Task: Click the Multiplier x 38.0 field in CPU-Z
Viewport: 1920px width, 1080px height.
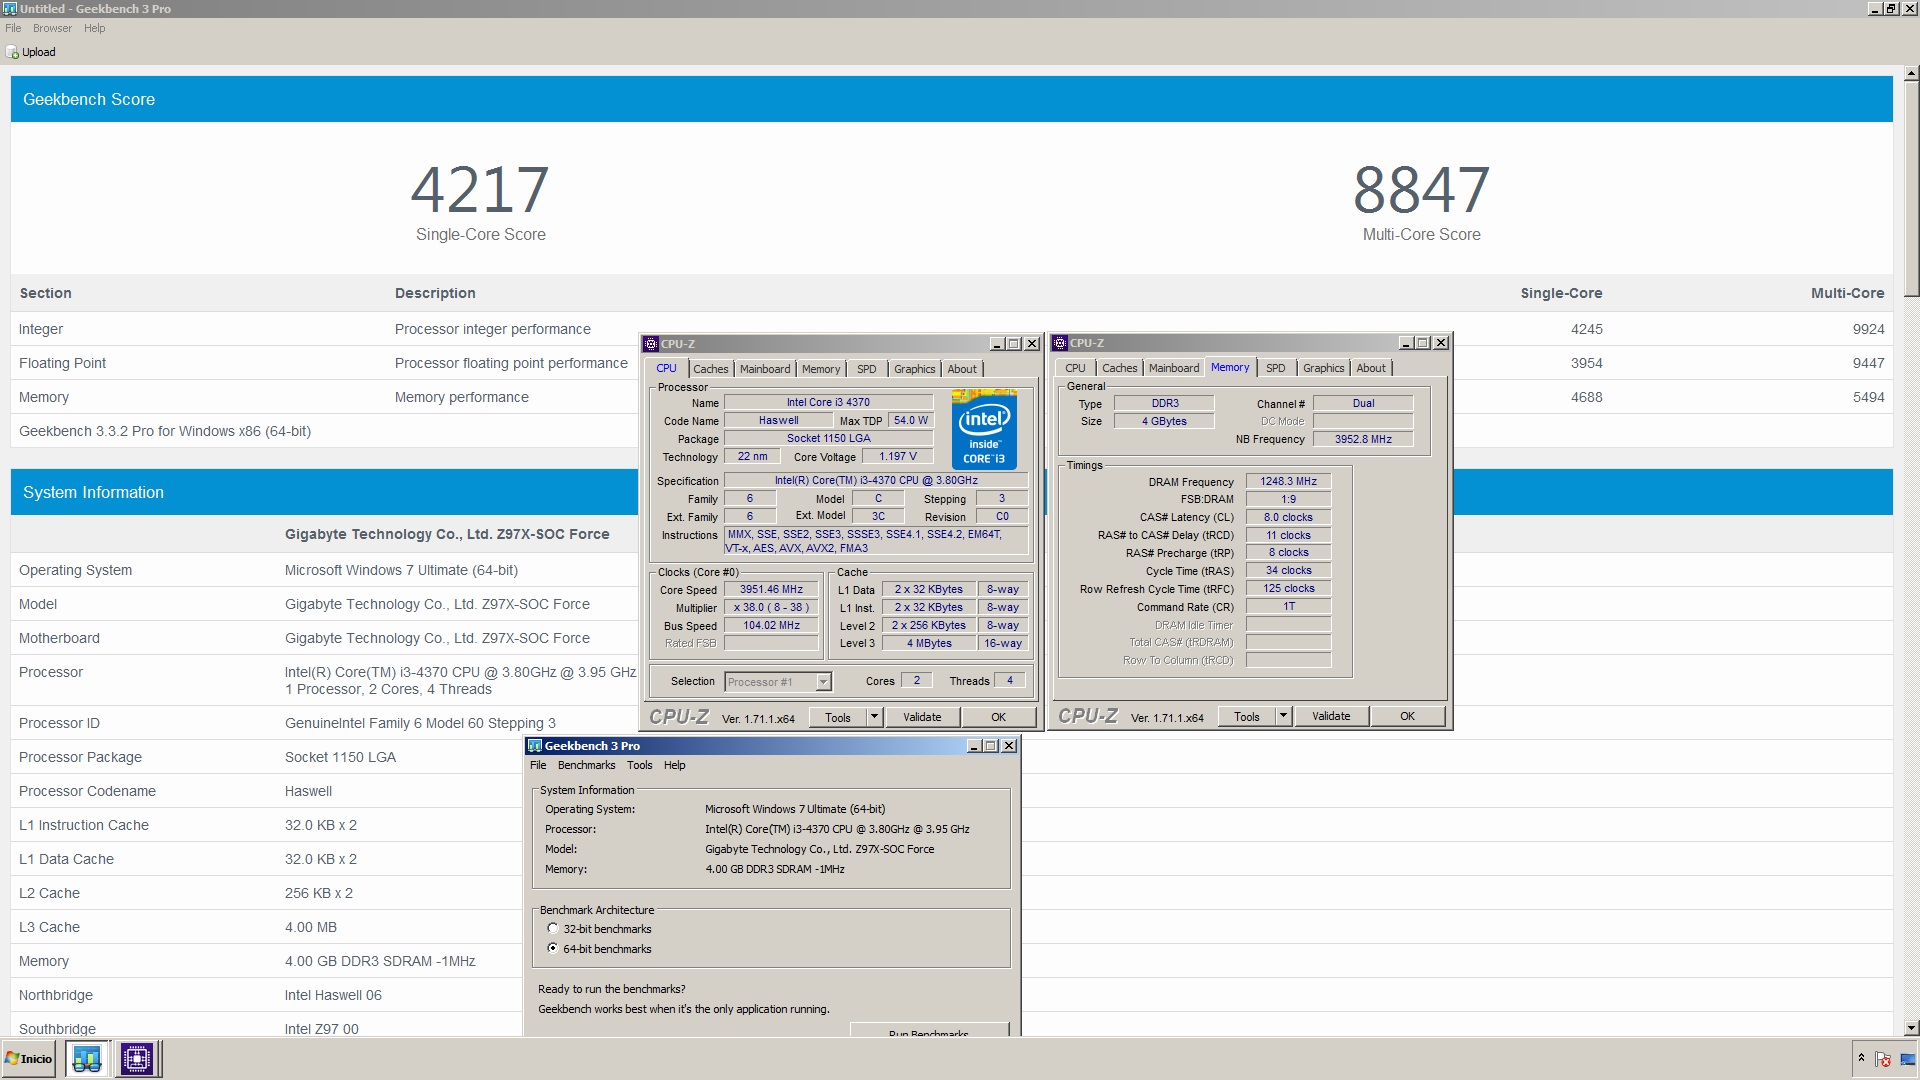Action: pyautogui.click(x=771, y=607)
